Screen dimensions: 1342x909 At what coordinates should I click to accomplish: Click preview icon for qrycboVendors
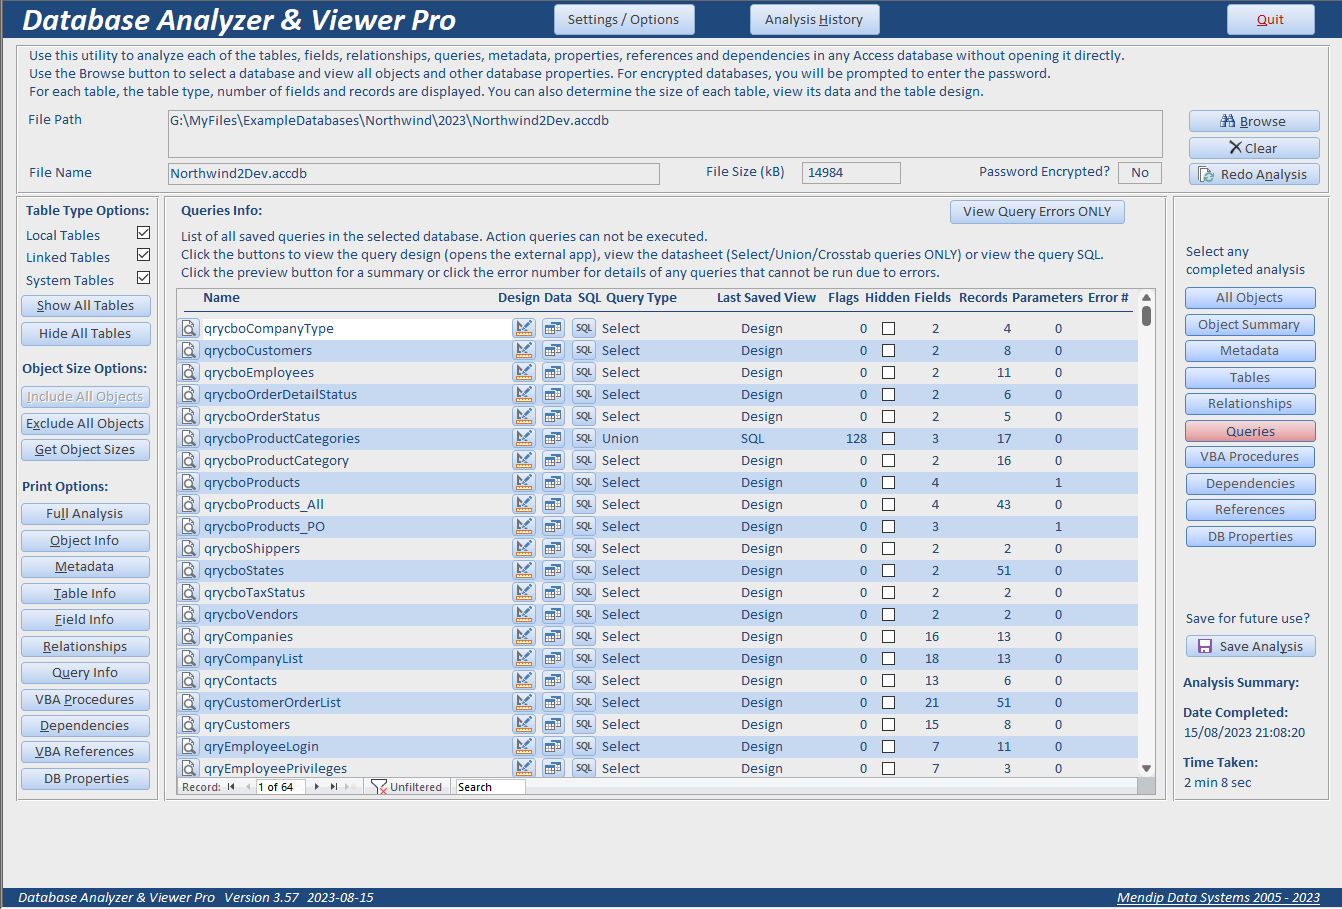[189, 614]
